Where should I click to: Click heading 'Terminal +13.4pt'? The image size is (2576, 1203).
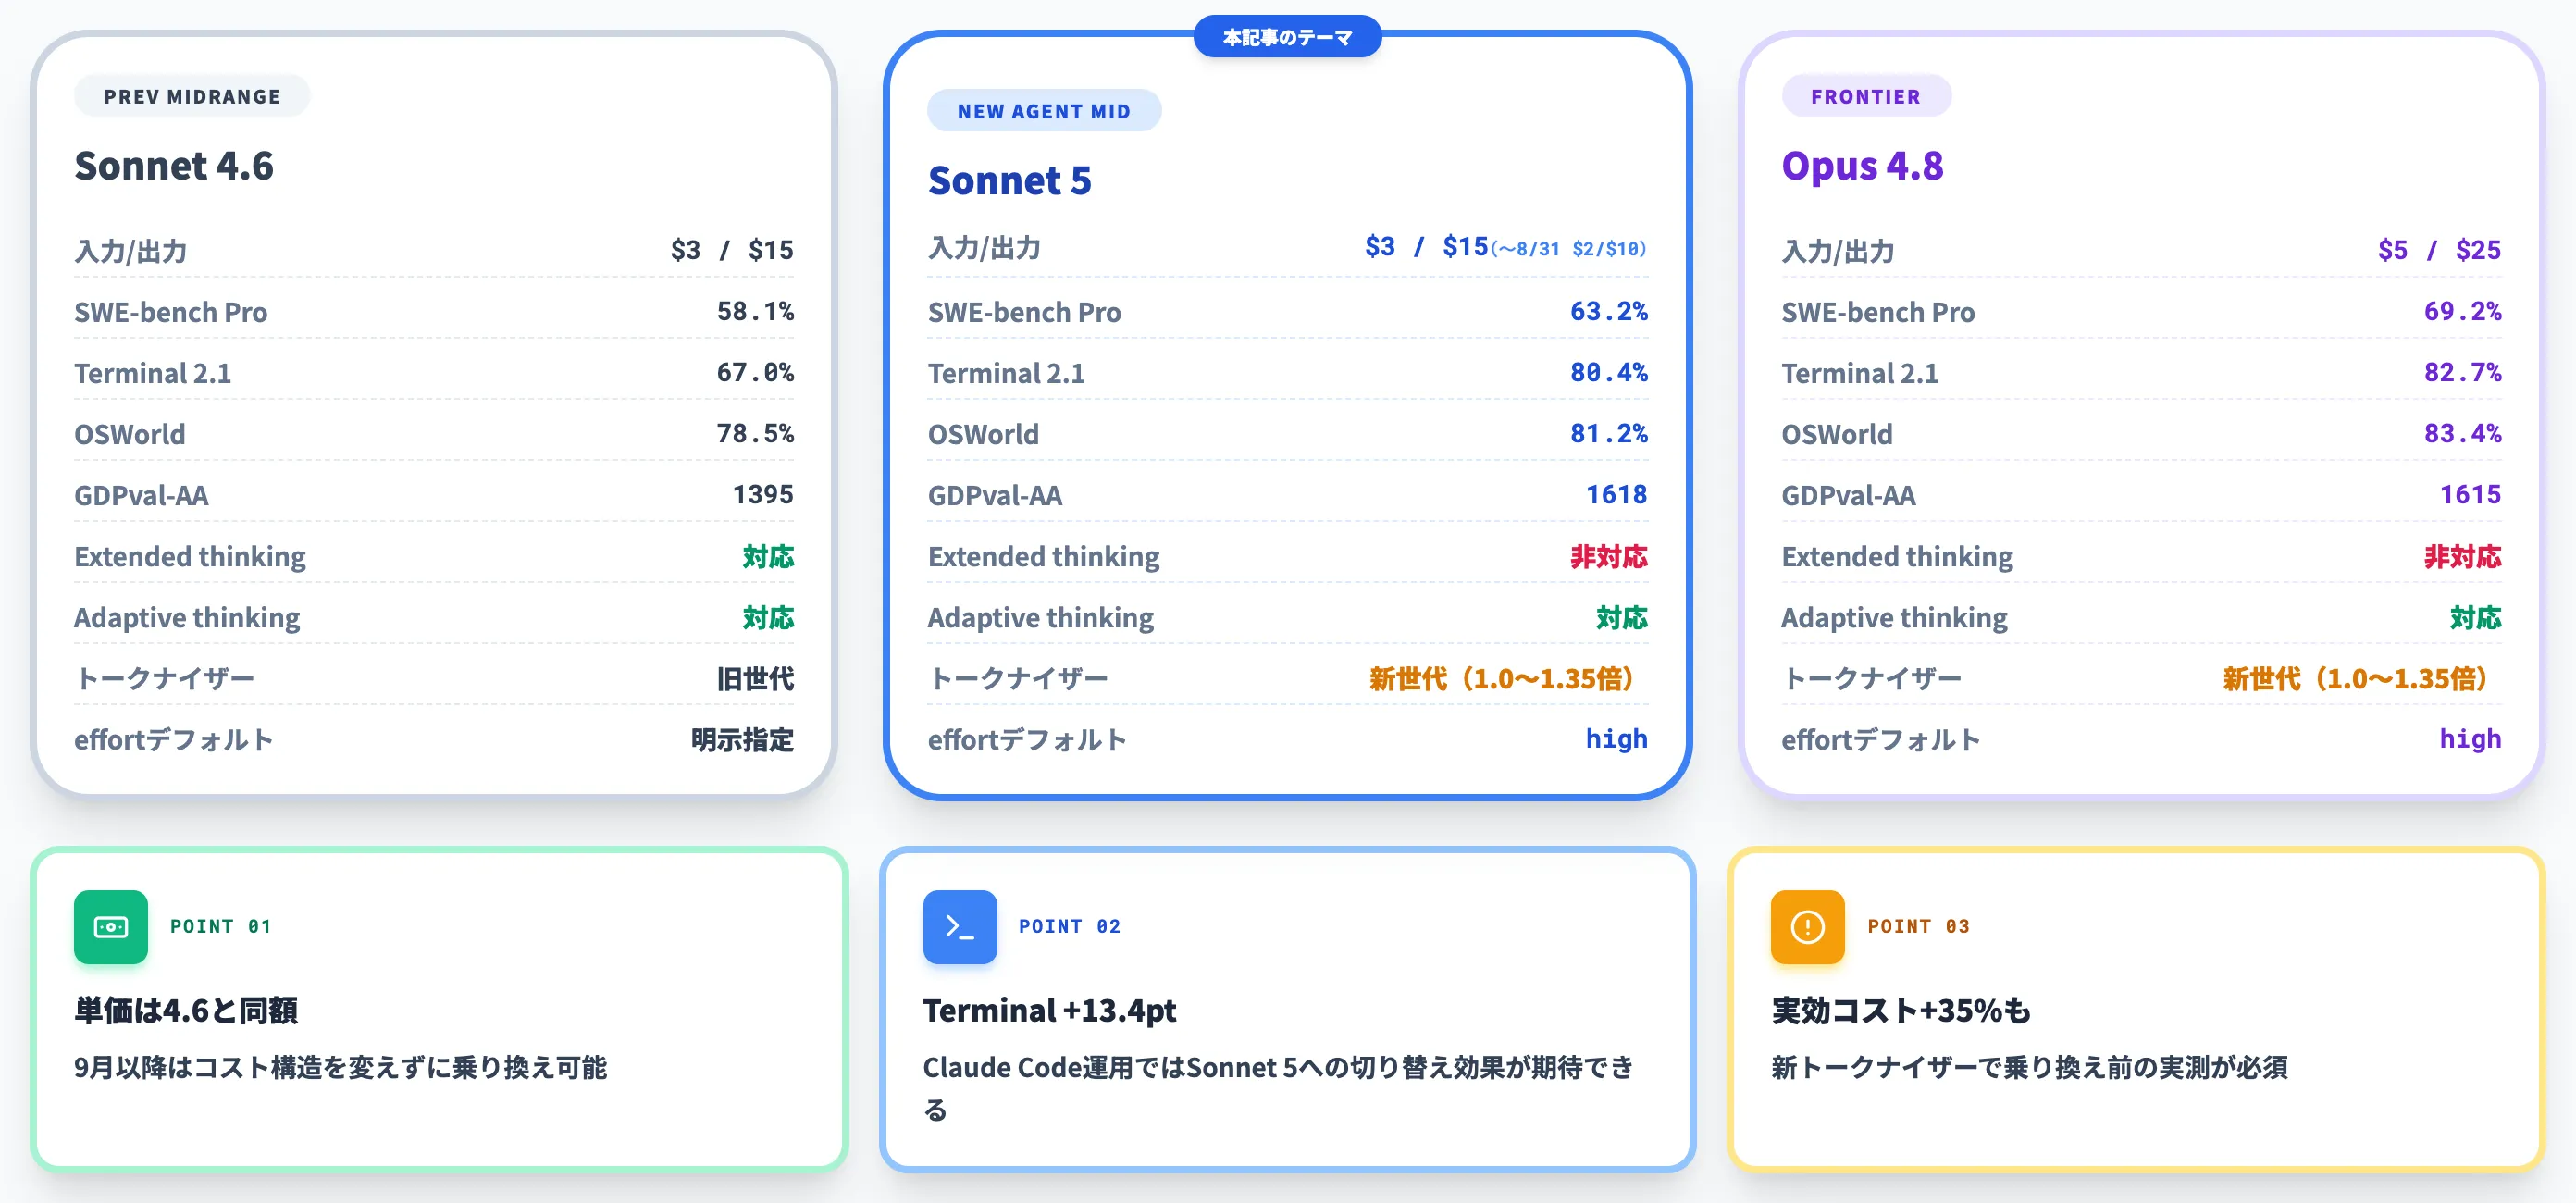click(1049, 1010)
